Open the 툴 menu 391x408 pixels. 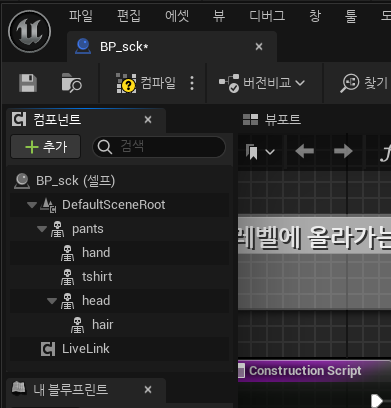tap(351, 16)
